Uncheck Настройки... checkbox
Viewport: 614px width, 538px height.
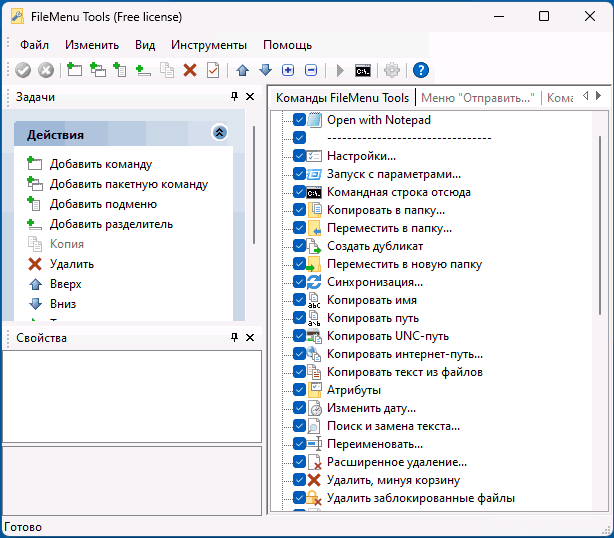tap(300, 155)
